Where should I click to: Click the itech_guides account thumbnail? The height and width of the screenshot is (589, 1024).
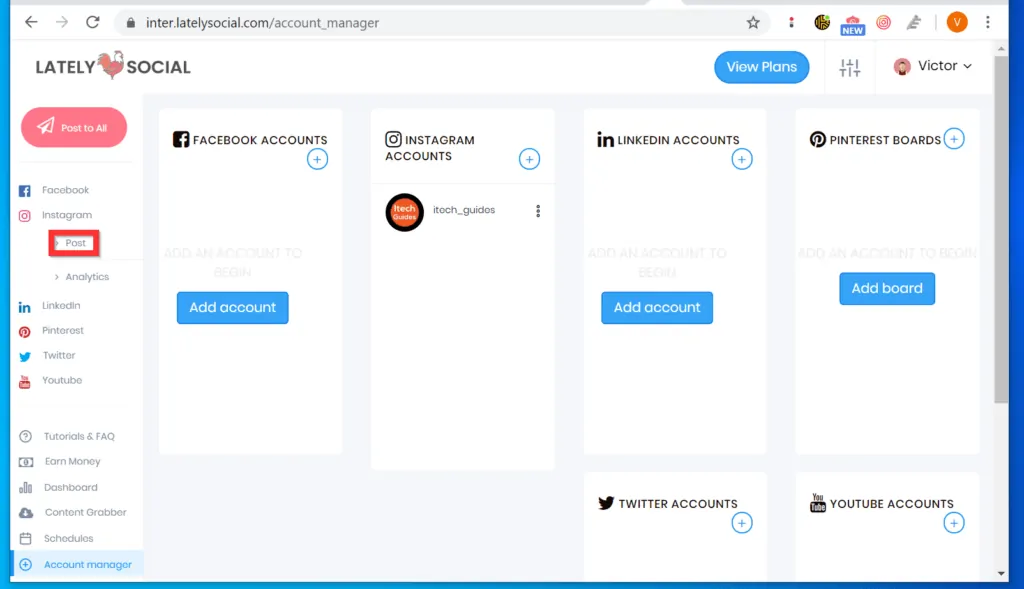tap(404, 211)
